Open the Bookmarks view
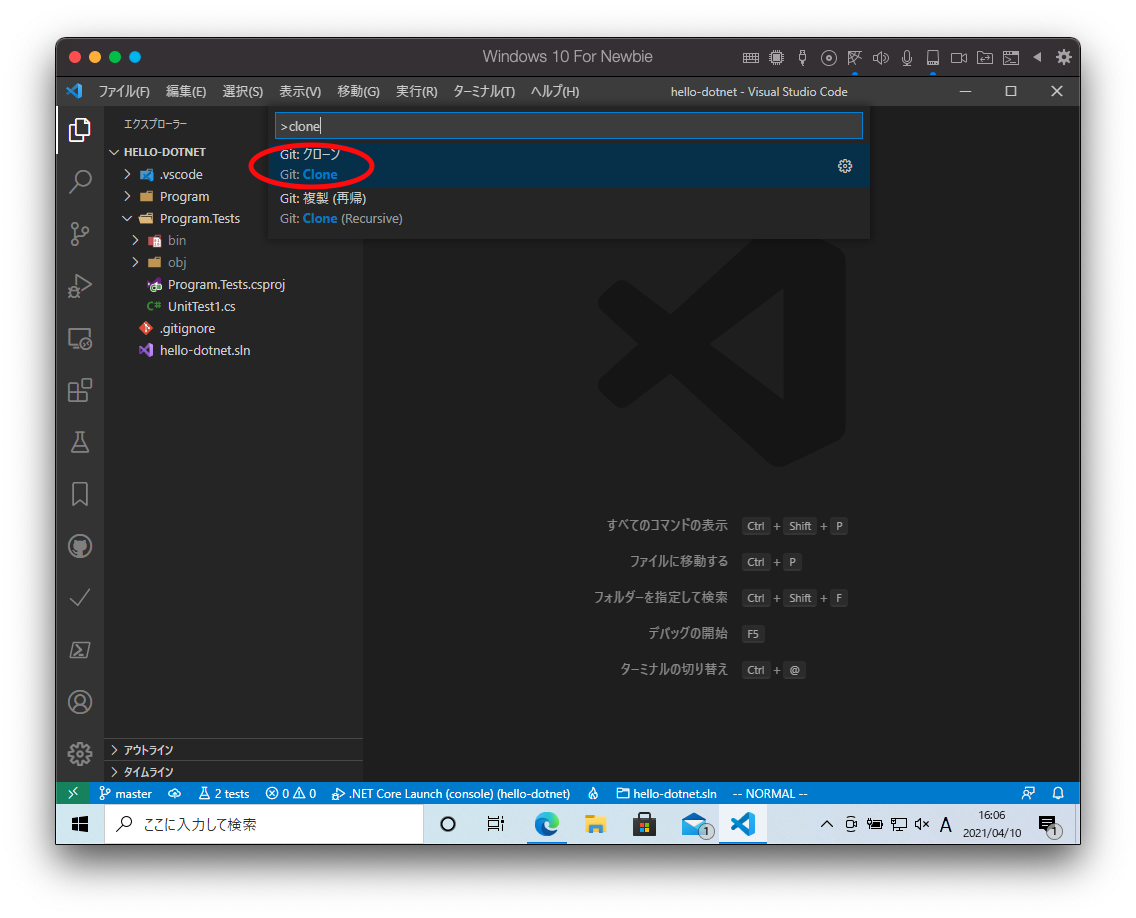The image size is (1136, 918). click(80, 494)
